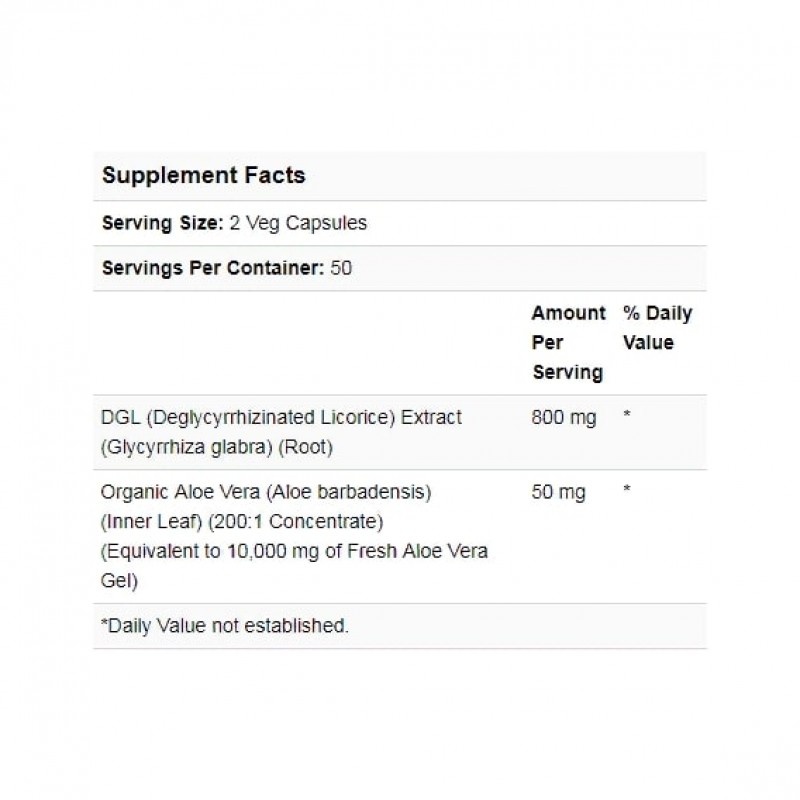Click the word Gel
This screenshot has height=800, width=800.
118,581
